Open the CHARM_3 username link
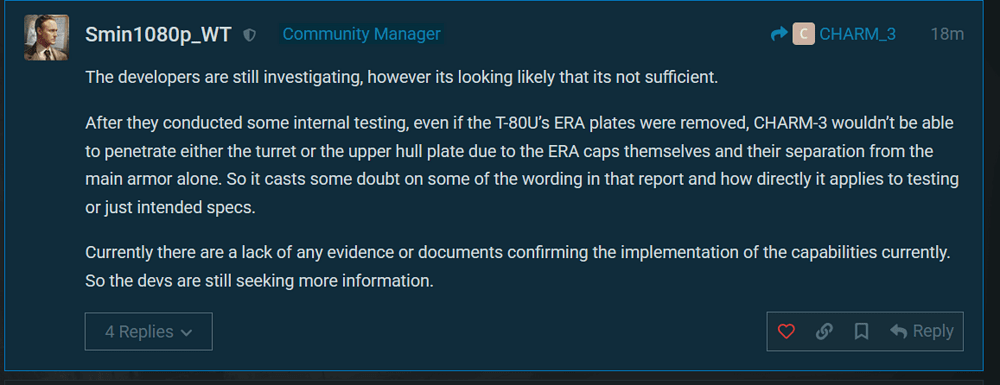This screenshot has height=385, width=1000. coord(857,34)
